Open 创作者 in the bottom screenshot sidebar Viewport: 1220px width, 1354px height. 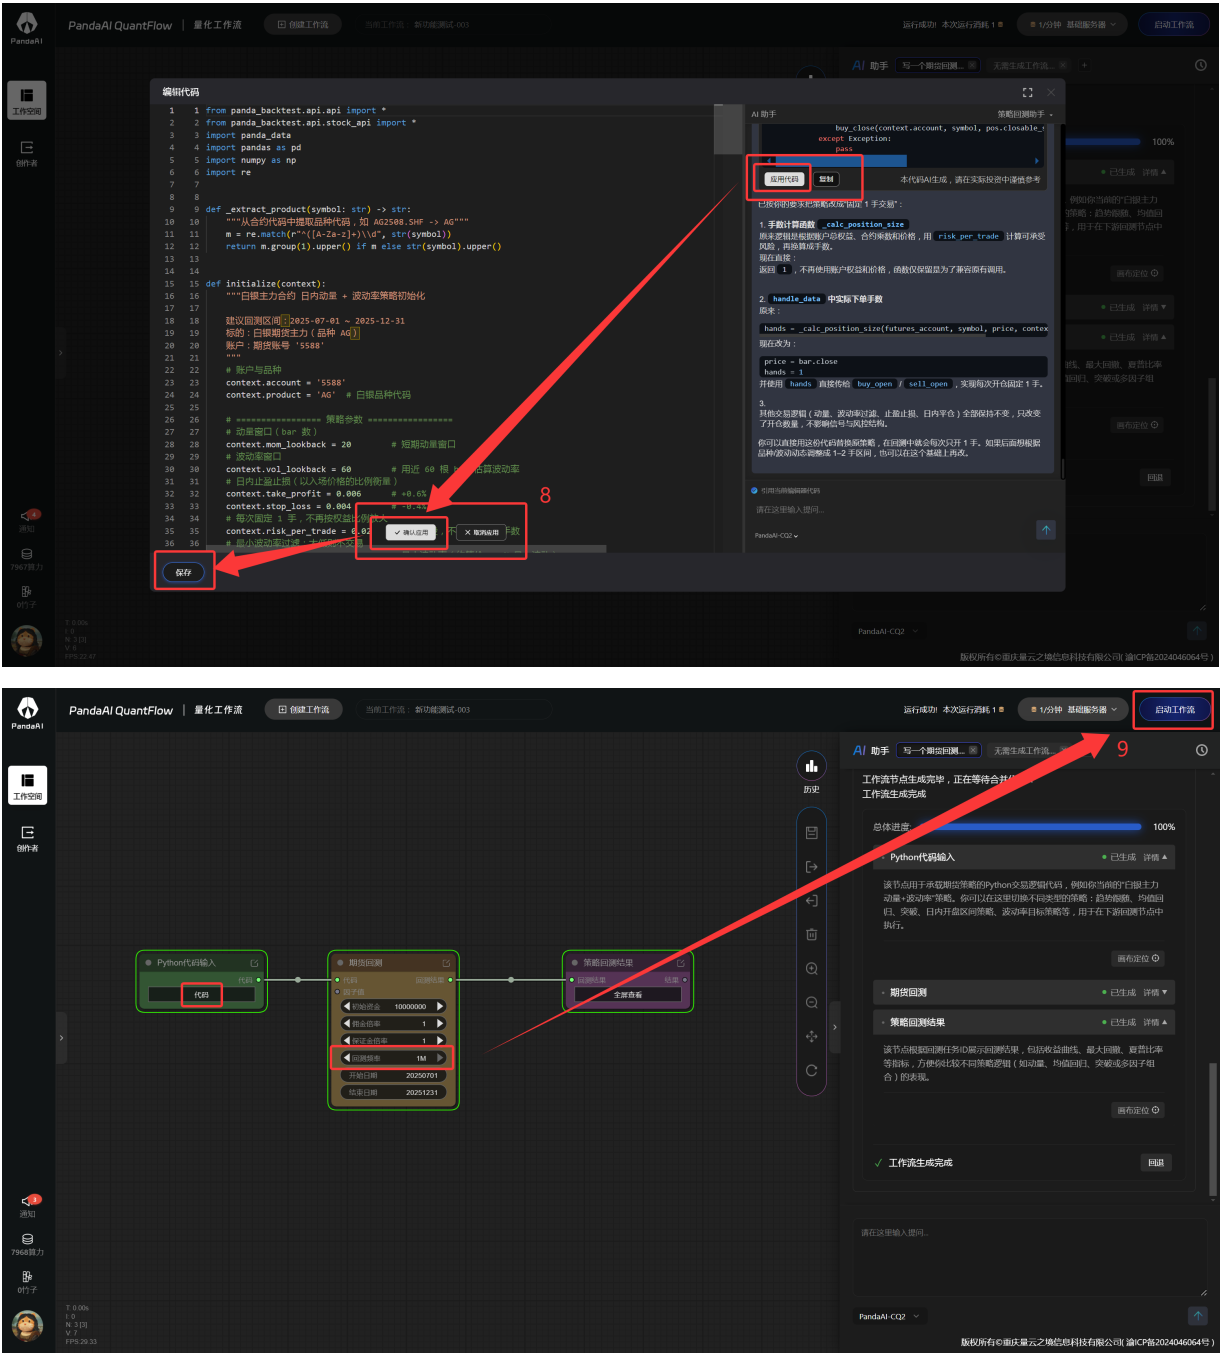[x=27, y=838]
